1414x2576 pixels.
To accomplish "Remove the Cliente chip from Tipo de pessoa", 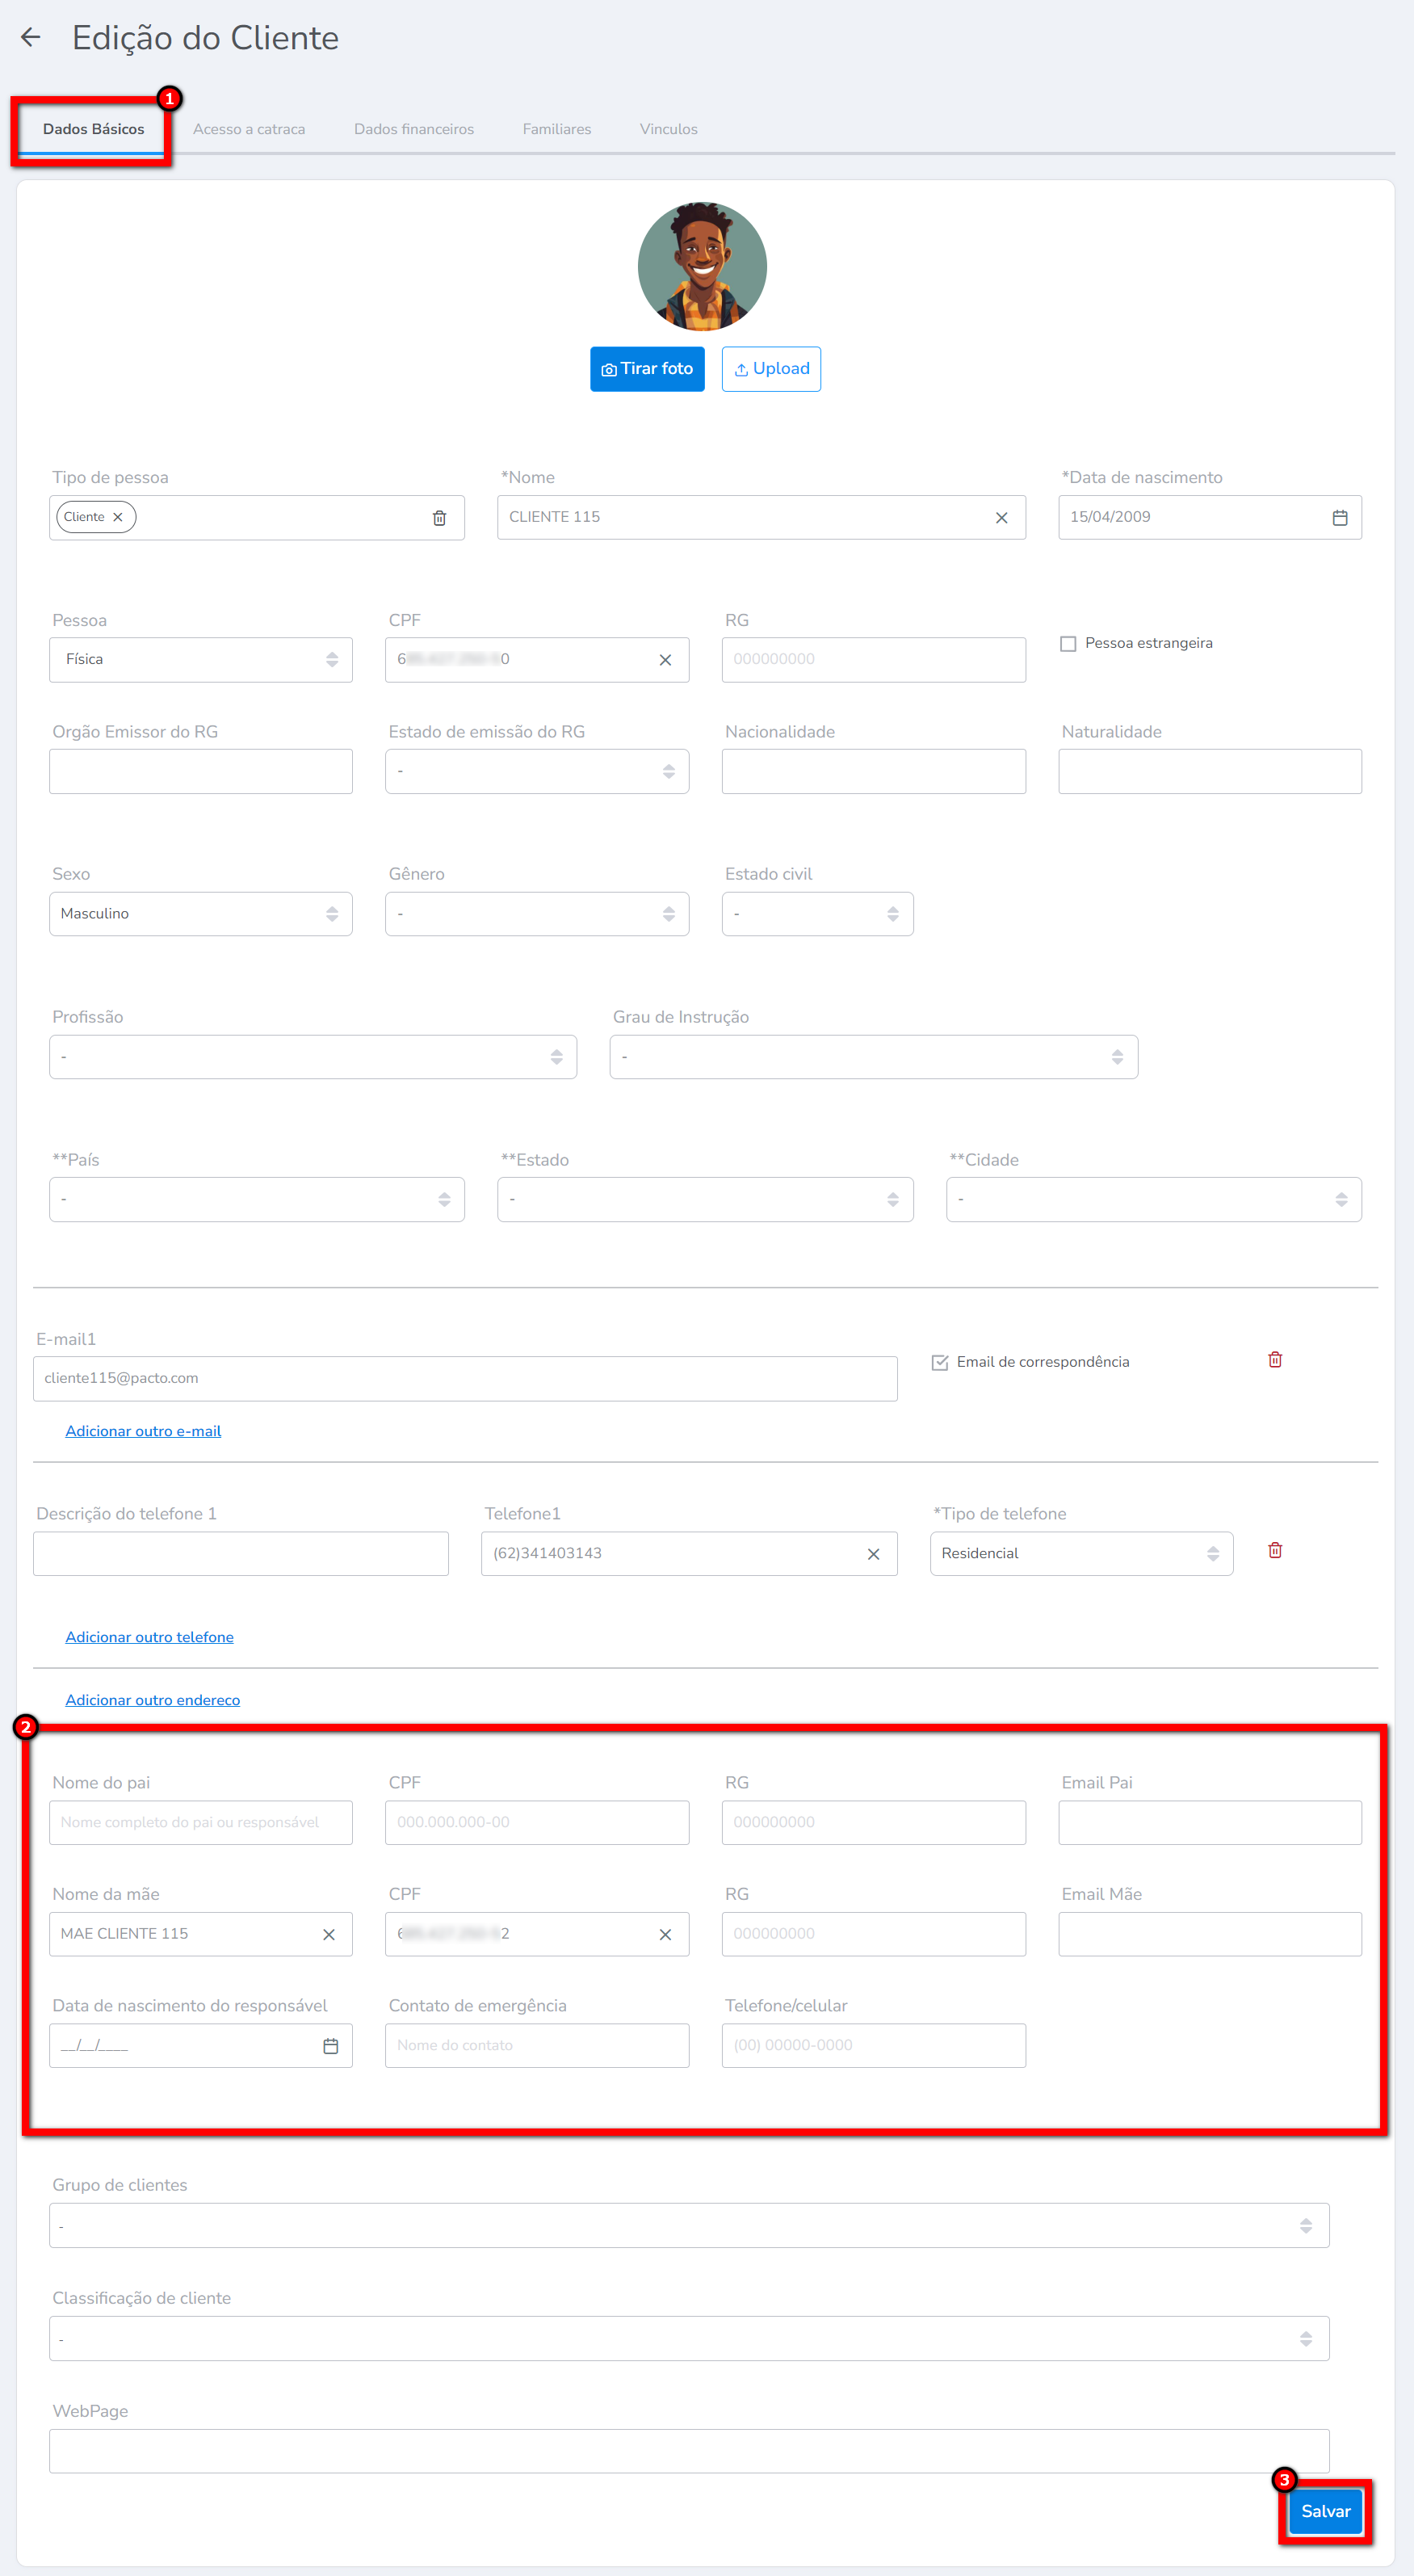I will point(118,518).
